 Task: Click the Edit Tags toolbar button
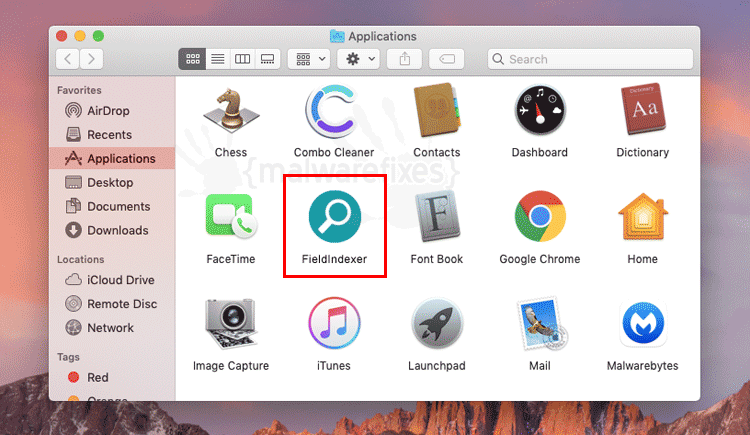tap(446, 59)
